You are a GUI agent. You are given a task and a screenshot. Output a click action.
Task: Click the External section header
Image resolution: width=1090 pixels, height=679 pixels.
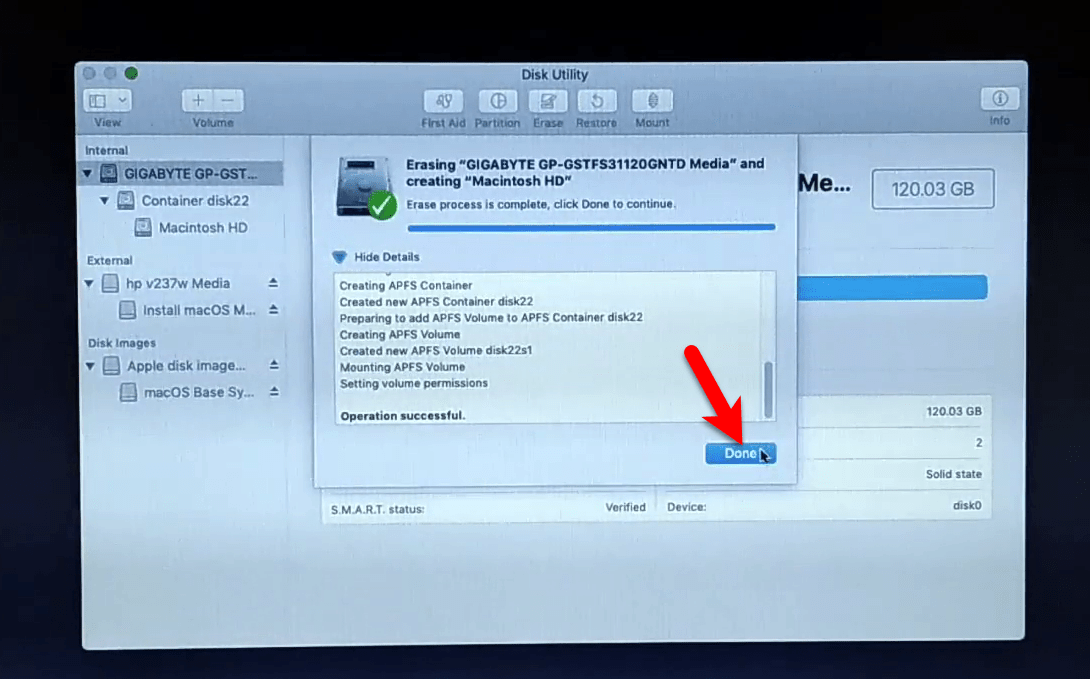point(109,260)
